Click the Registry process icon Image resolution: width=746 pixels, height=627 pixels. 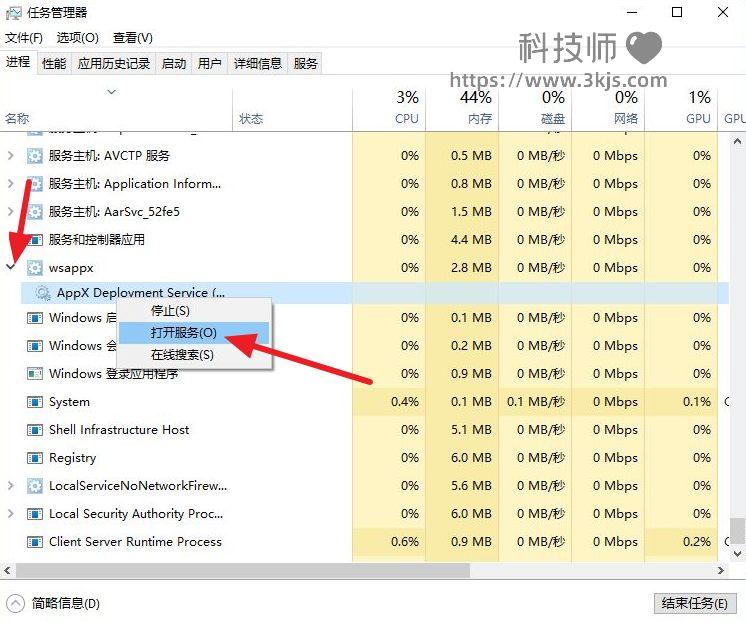35,459
